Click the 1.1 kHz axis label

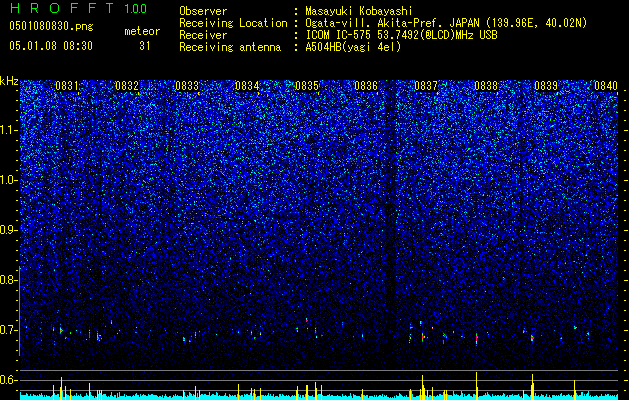[x=8, y=130]
